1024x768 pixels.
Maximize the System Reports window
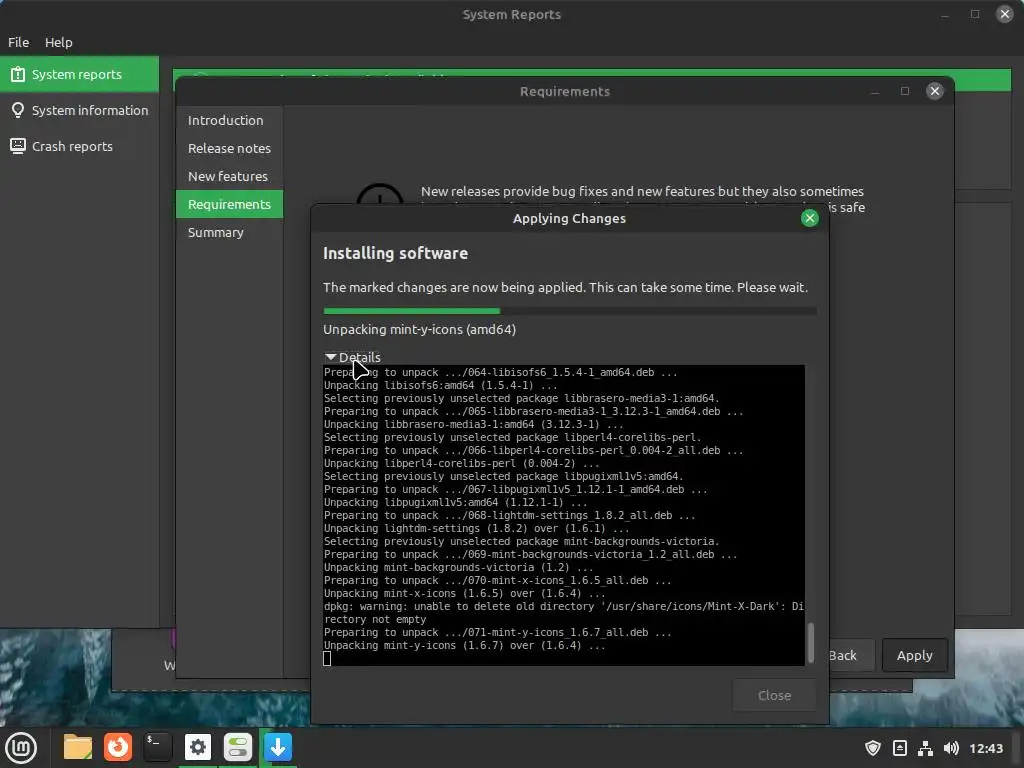pyautogui.click(x=975, y=14)
